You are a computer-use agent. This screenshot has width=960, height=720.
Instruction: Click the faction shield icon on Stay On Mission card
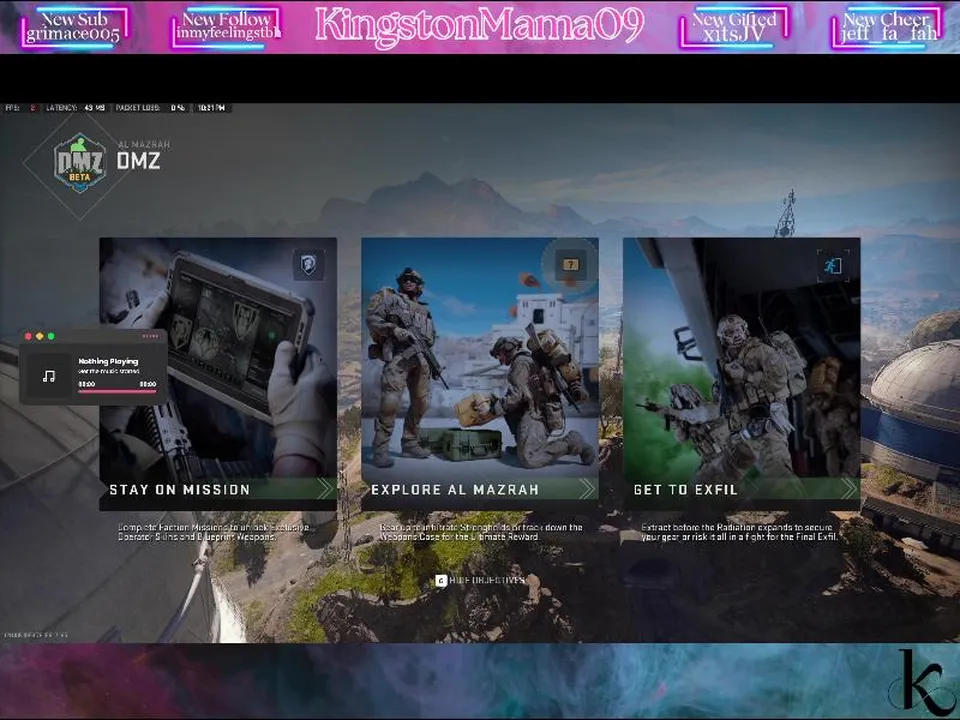pos(309,264)
